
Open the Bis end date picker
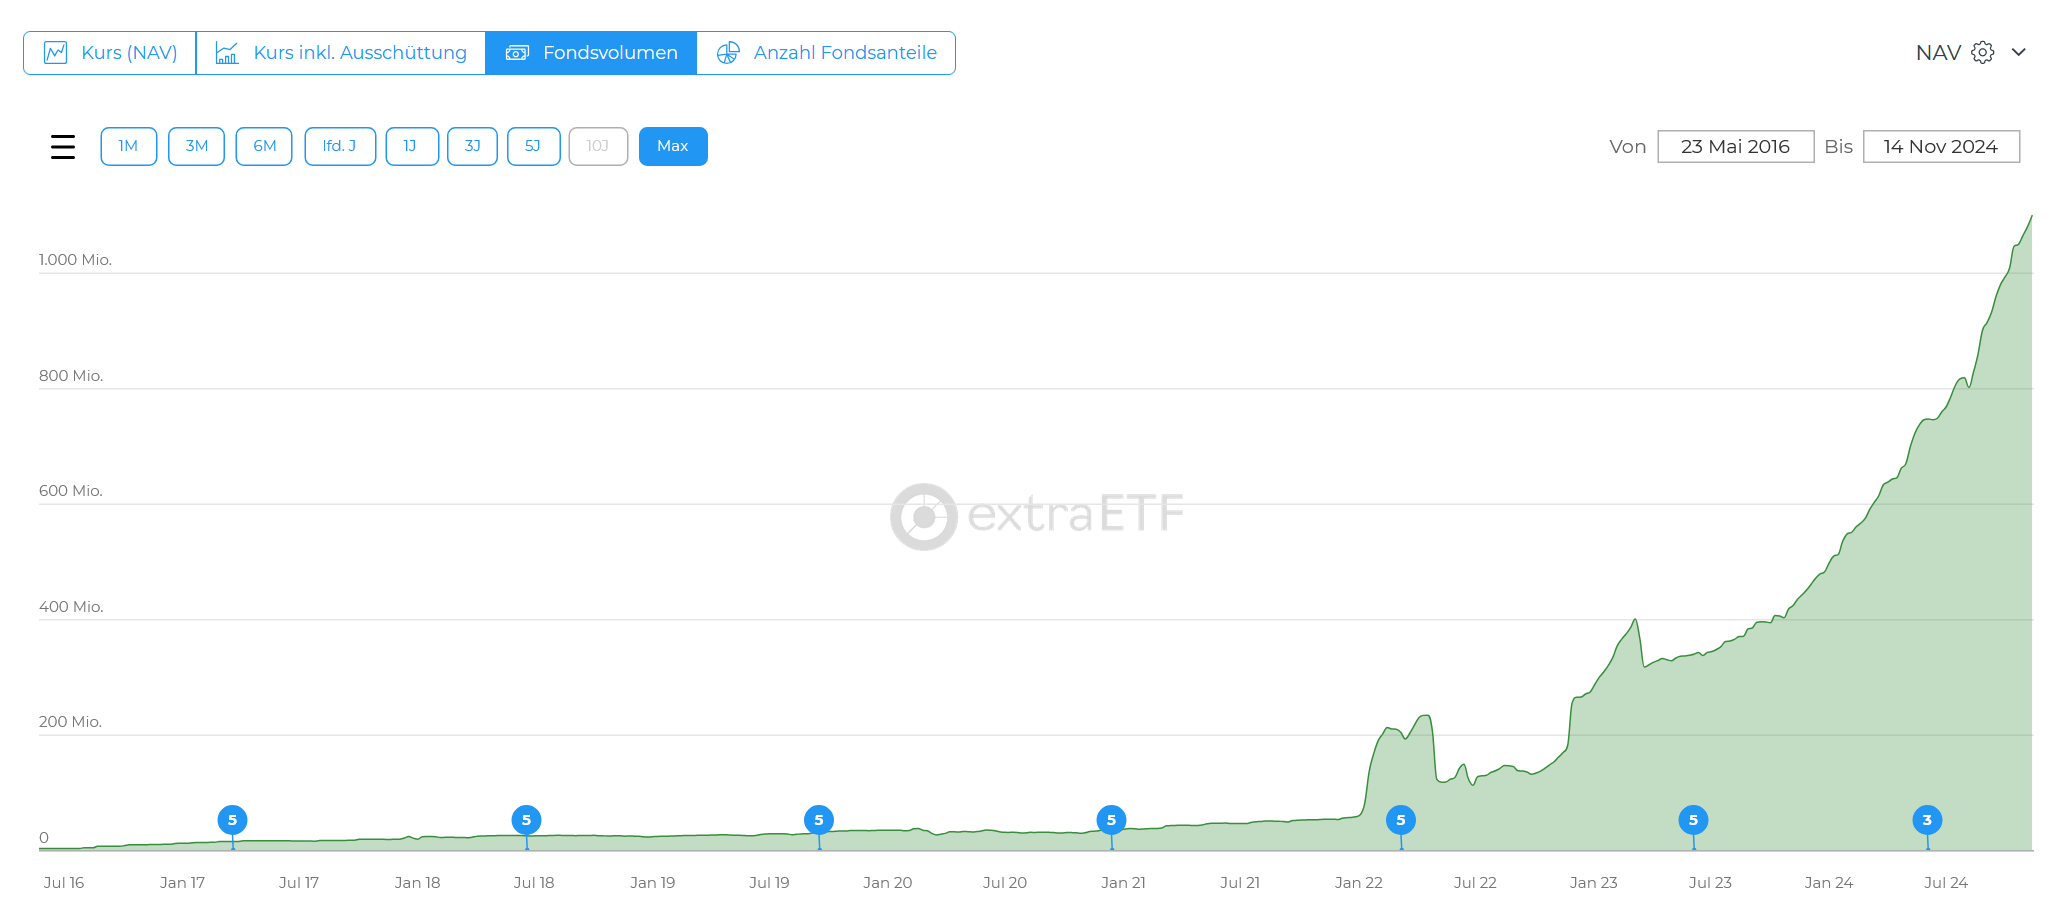pos(1940,146)
